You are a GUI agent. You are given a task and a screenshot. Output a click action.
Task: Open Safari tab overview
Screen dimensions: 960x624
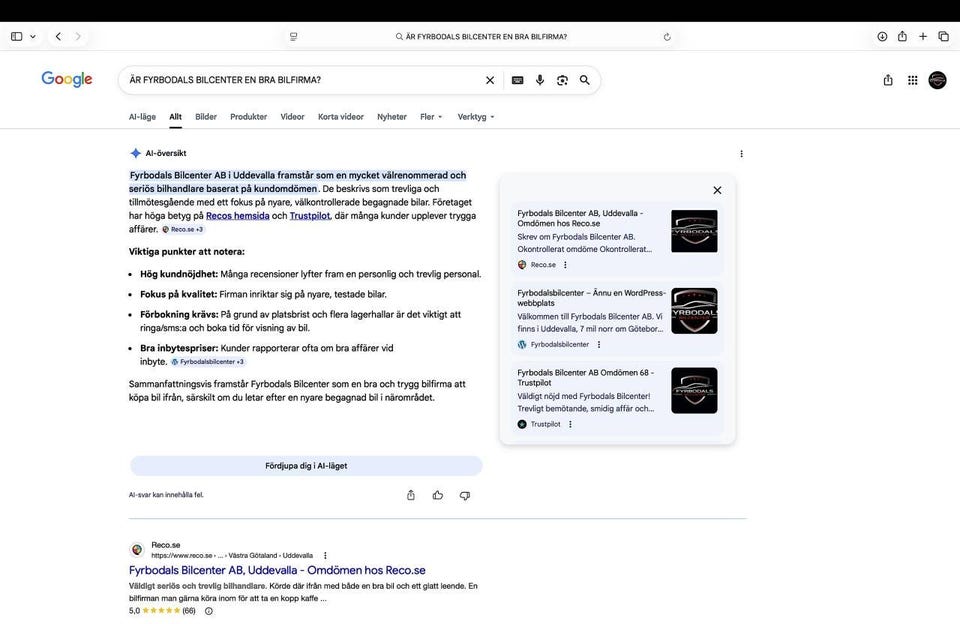(x=943, y=37)
